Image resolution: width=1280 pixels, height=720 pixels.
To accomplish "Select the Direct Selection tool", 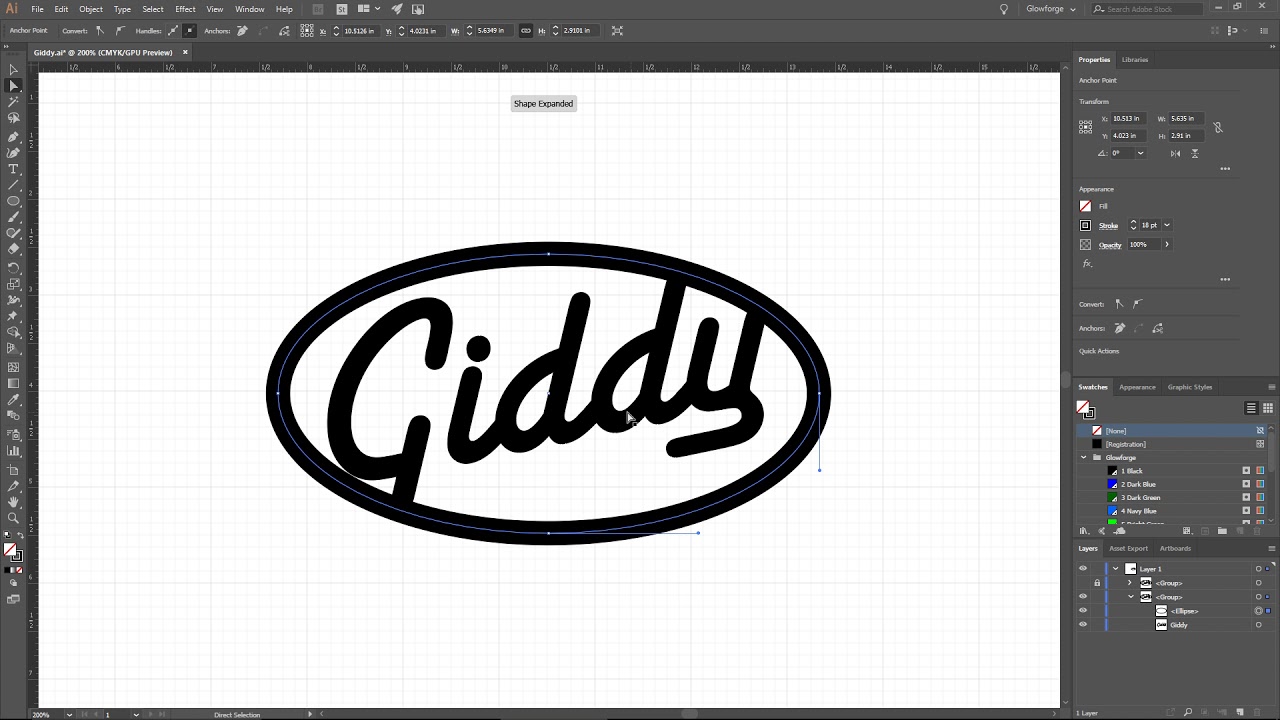I will pyautogui.click(x=13, y=86).
